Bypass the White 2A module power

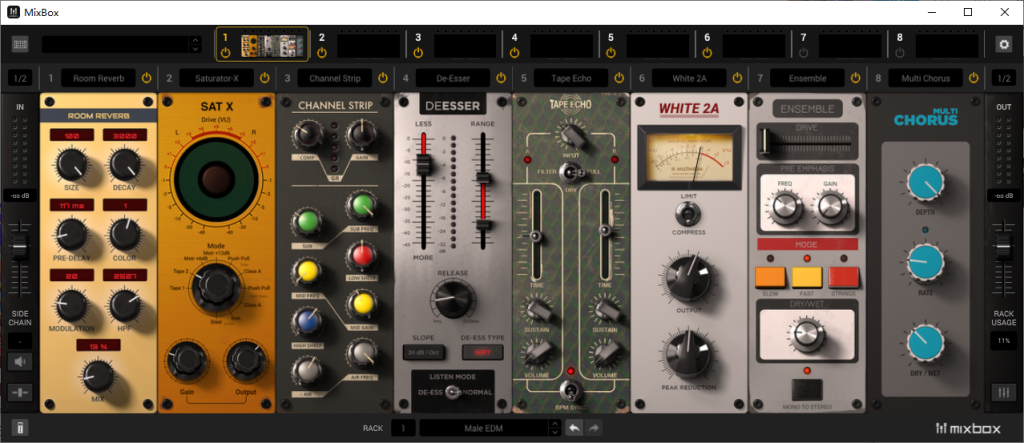pyautogui.click(x=737, y=78)
